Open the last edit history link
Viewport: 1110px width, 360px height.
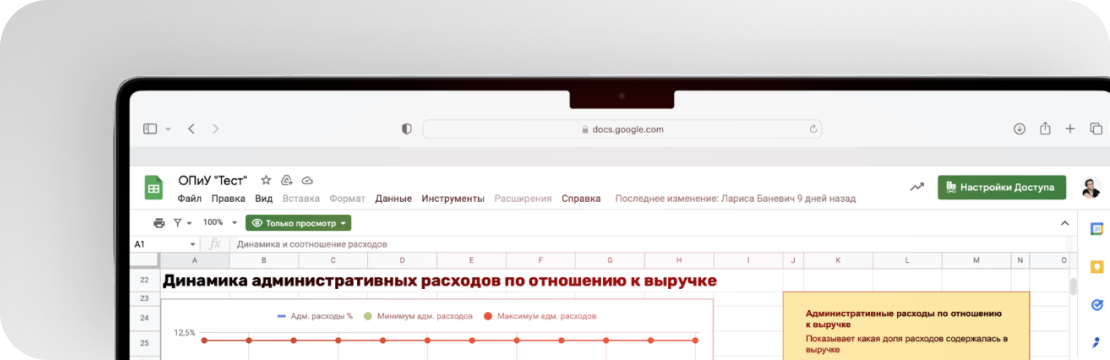pyautogui.click(x=736, y=199)
